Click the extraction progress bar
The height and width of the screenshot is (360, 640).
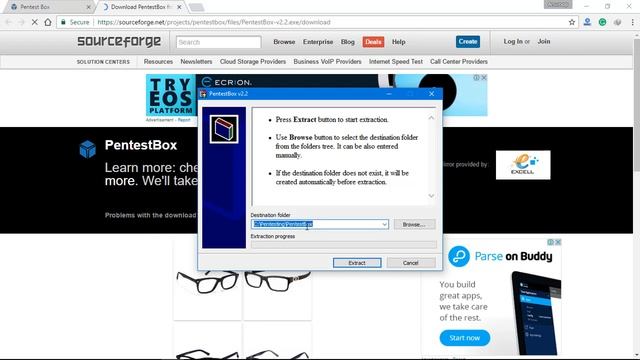[x=344, y=244]
